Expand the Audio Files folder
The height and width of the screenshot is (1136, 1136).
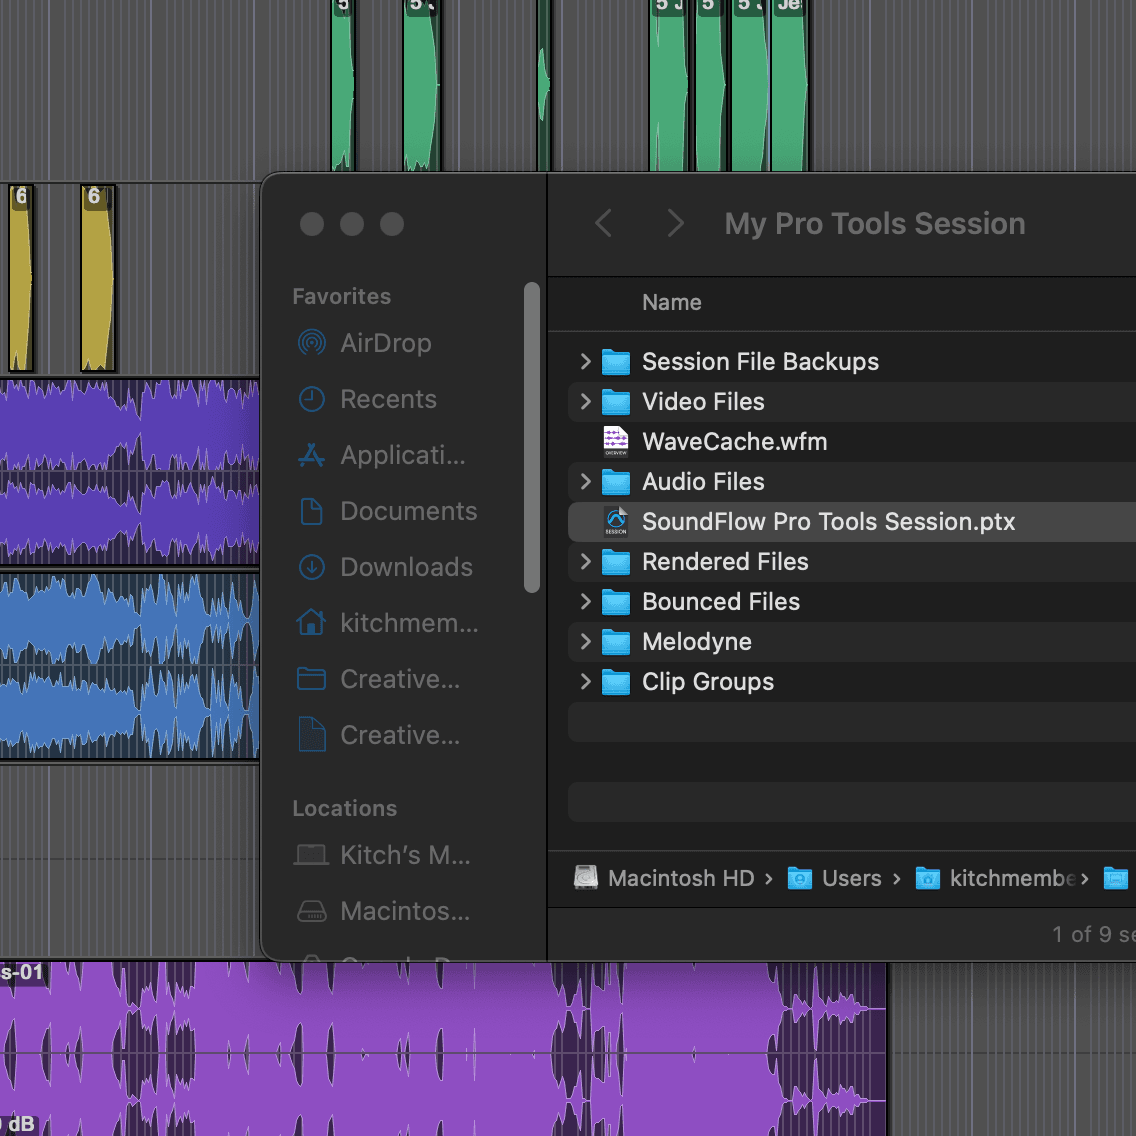tap(585, 481)
